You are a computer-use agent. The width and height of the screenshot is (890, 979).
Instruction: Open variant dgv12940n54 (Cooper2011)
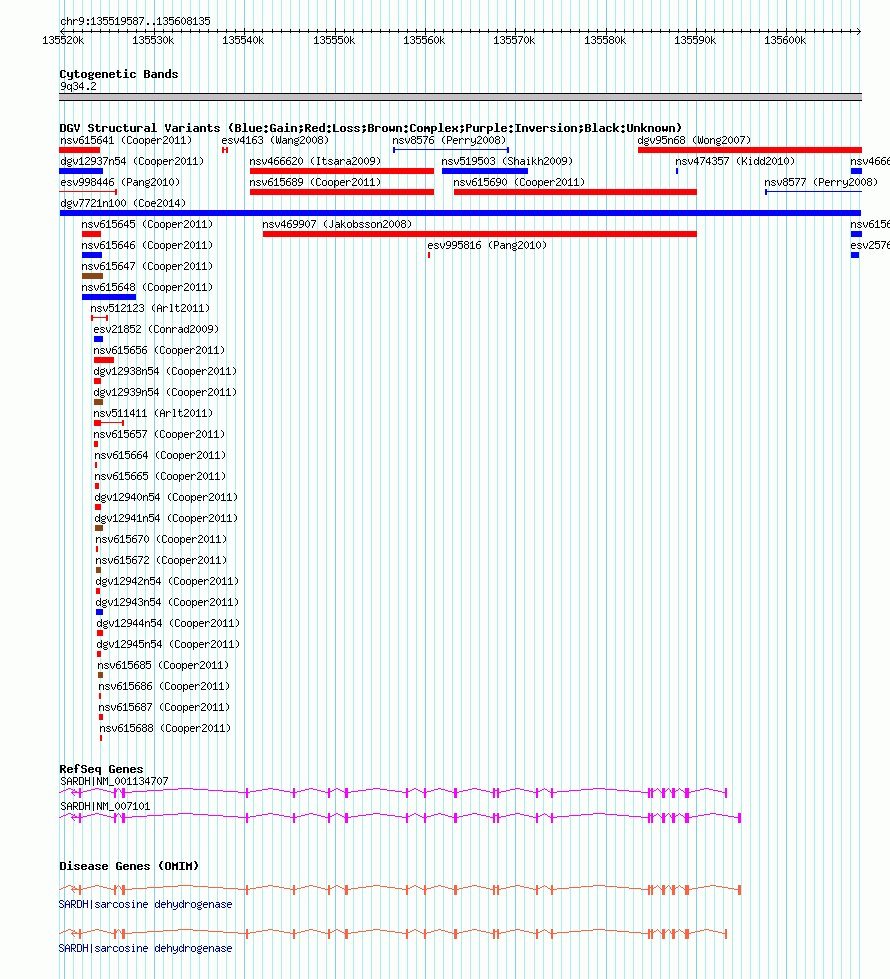[x=166, y=498]
